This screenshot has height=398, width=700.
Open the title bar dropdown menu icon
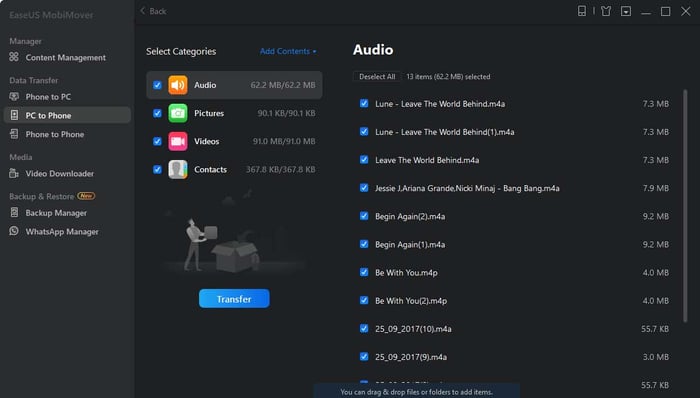(x=626, y=11)
